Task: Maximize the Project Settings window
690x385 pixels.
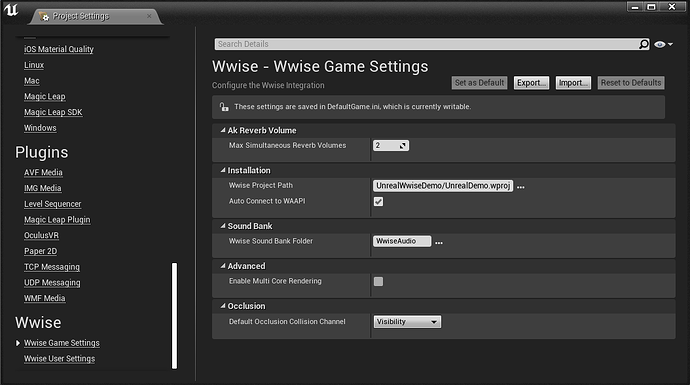Action: [x=651, y=7]
